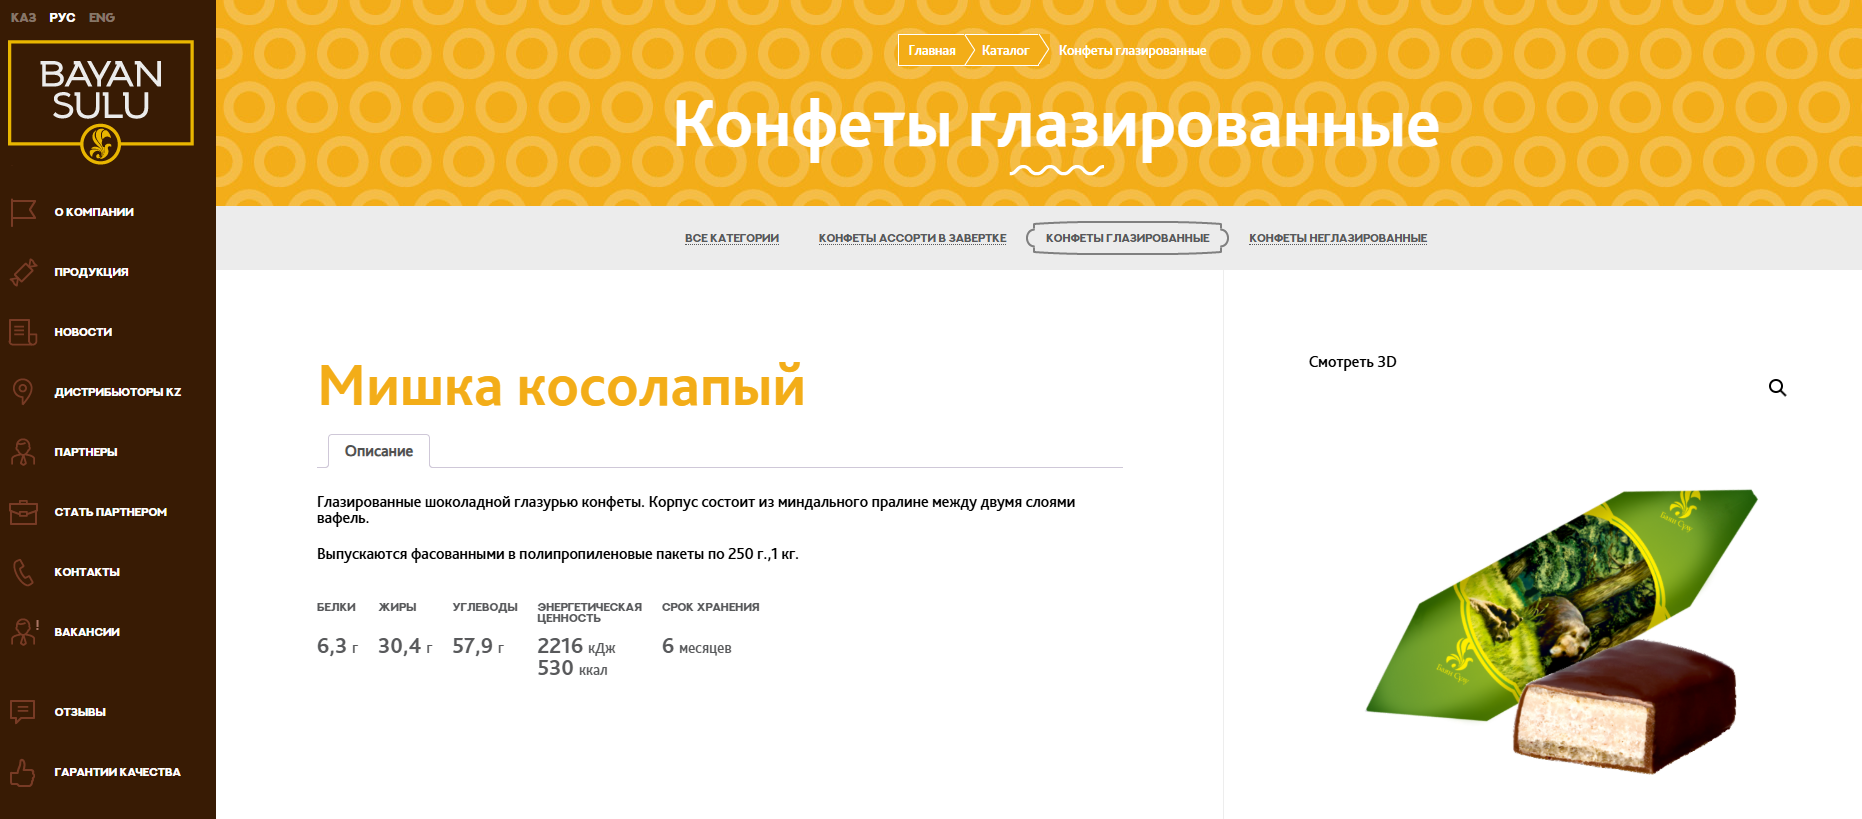This screenshot has height=819, width=1862.
Task: Go to Главная in breadcrumb
Action: pyautogui.click(x=931, y=50)
